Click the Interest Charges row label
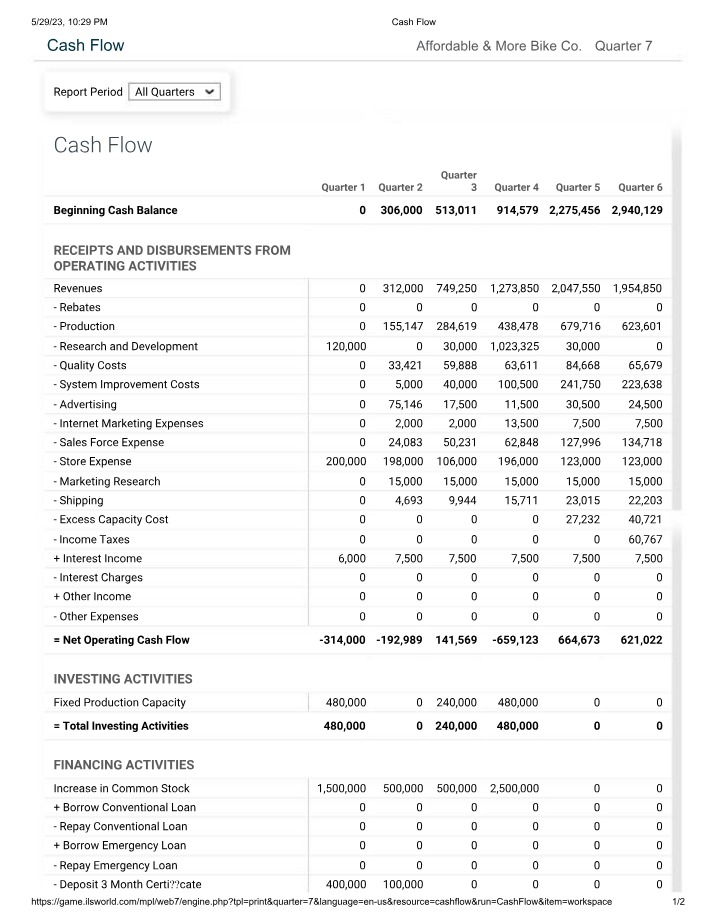The image size is (714, 918). click(98, 577)
